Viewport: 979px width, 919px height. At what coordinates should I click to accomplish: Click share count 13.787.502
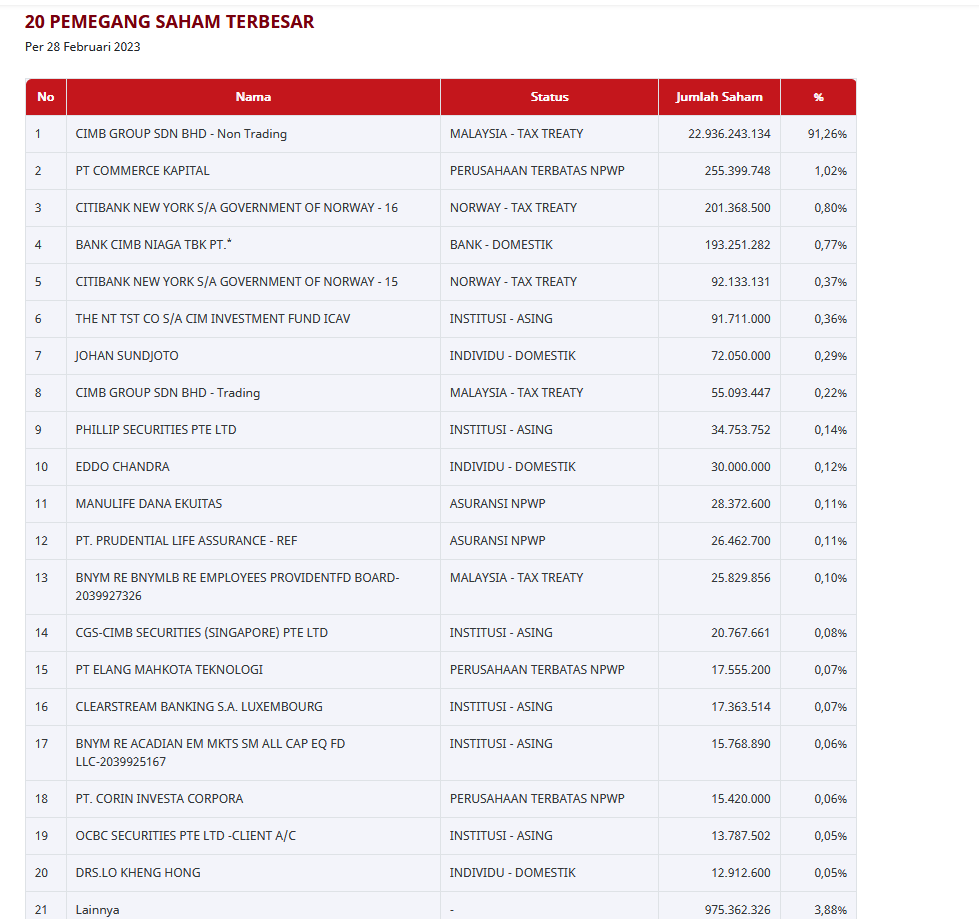click(x=740, y=835)
